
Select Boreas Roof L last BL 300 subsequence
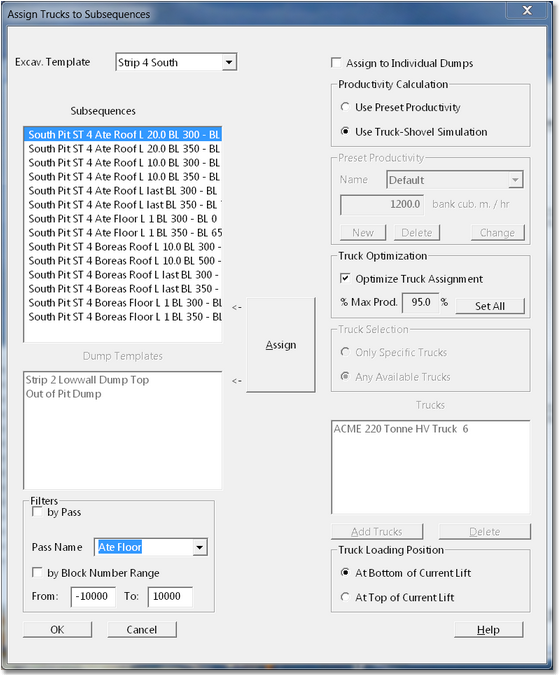point(123,275)
